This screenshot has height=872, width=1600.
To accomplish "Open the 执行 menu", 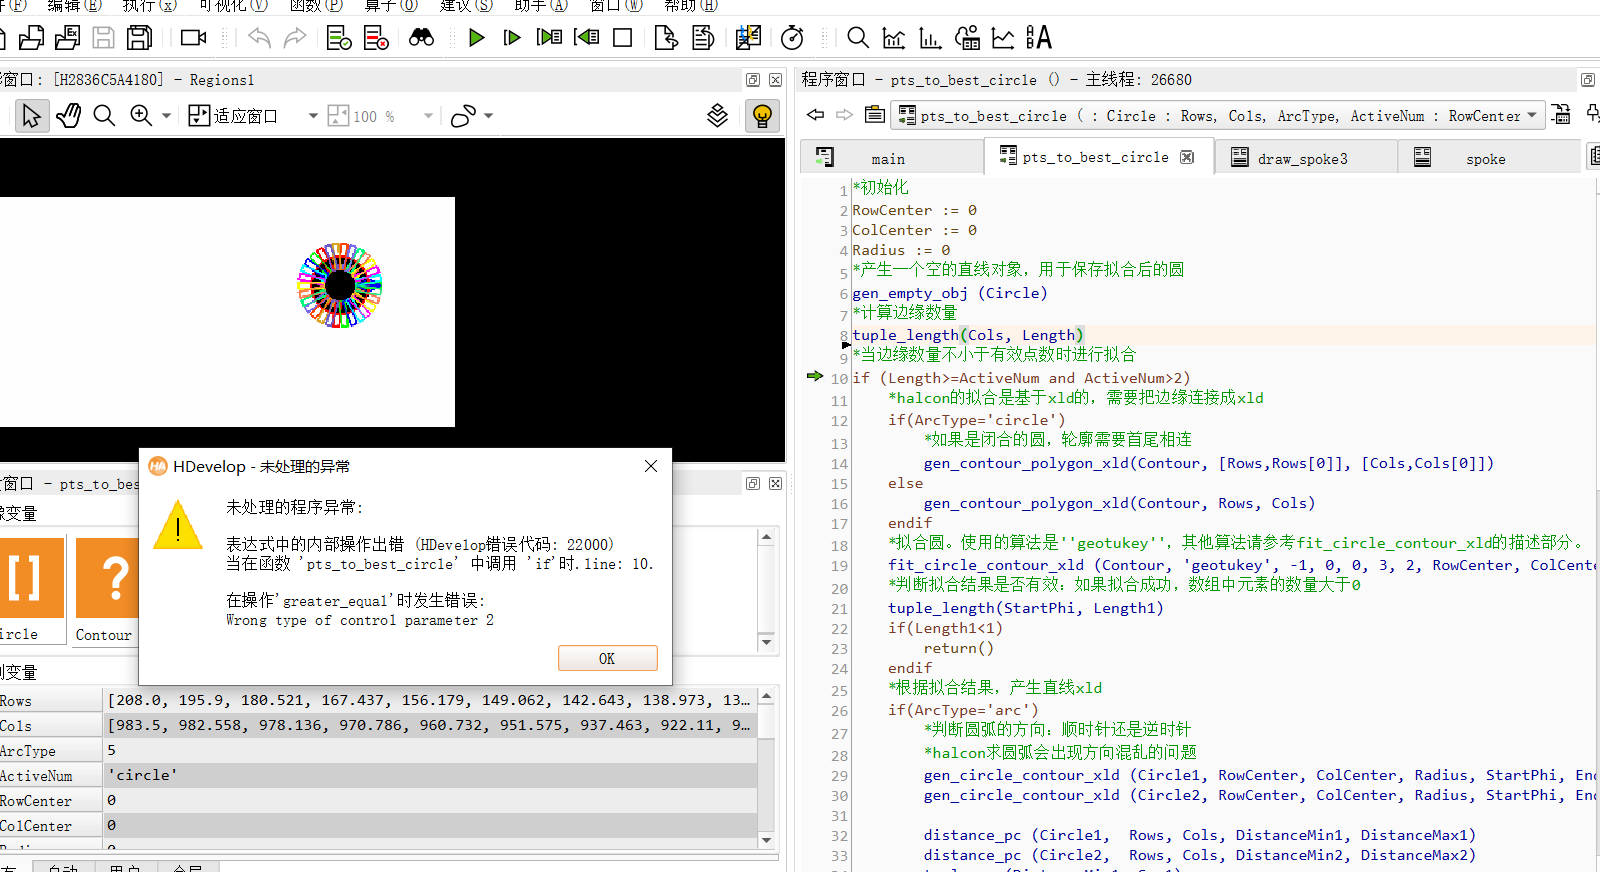I will [x=149, y=6].
